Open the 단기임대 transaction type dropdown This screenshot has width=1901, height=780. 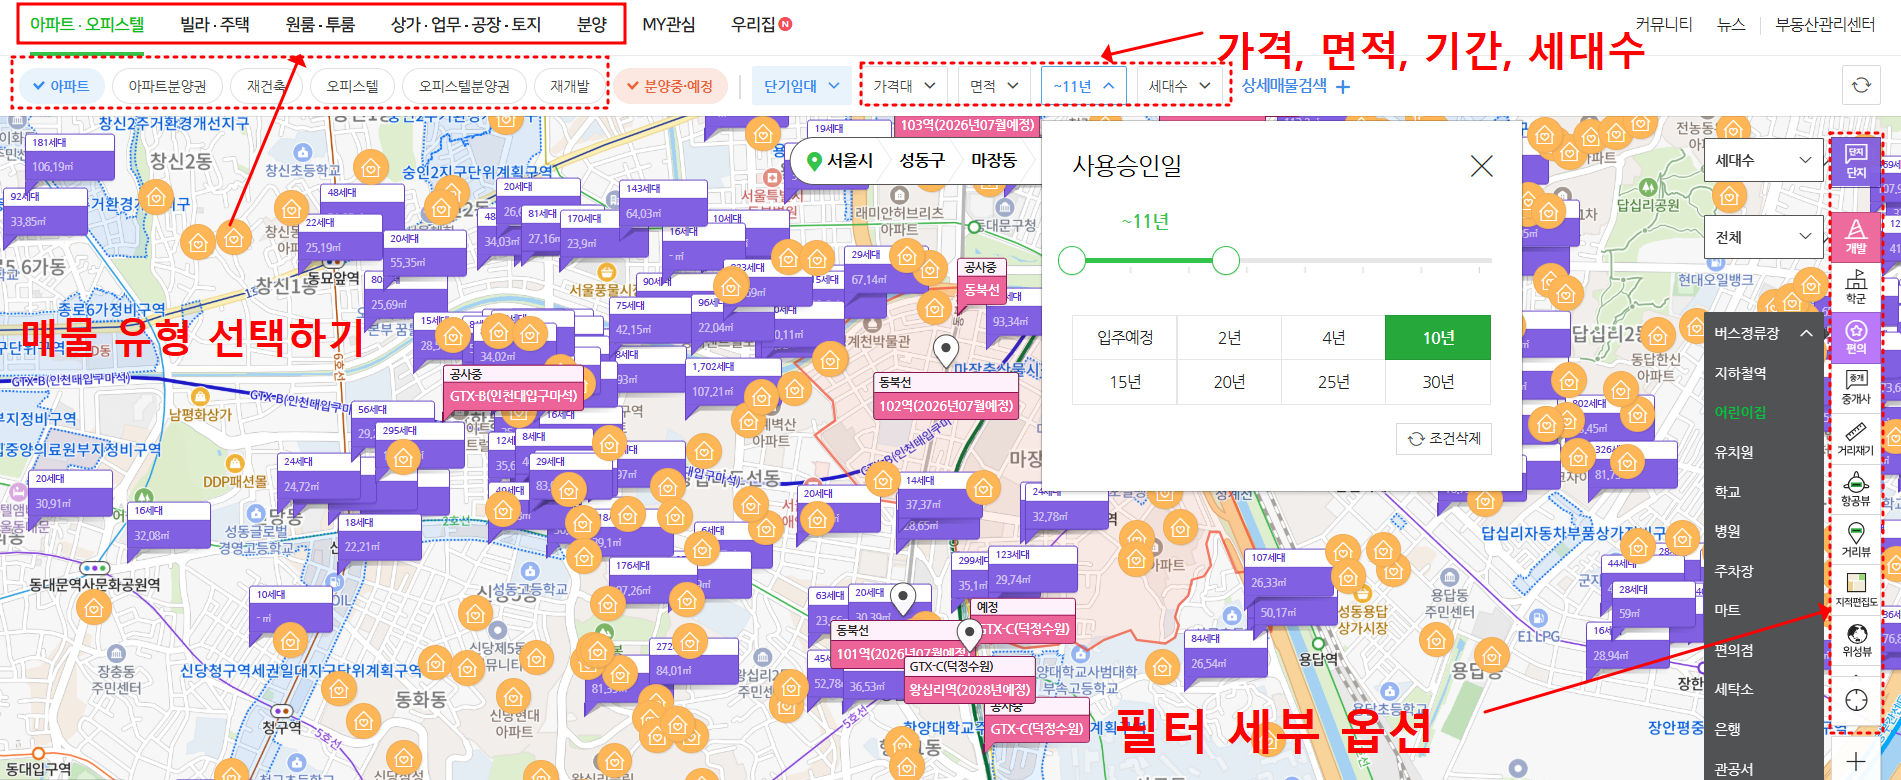(x=801, y=86)
